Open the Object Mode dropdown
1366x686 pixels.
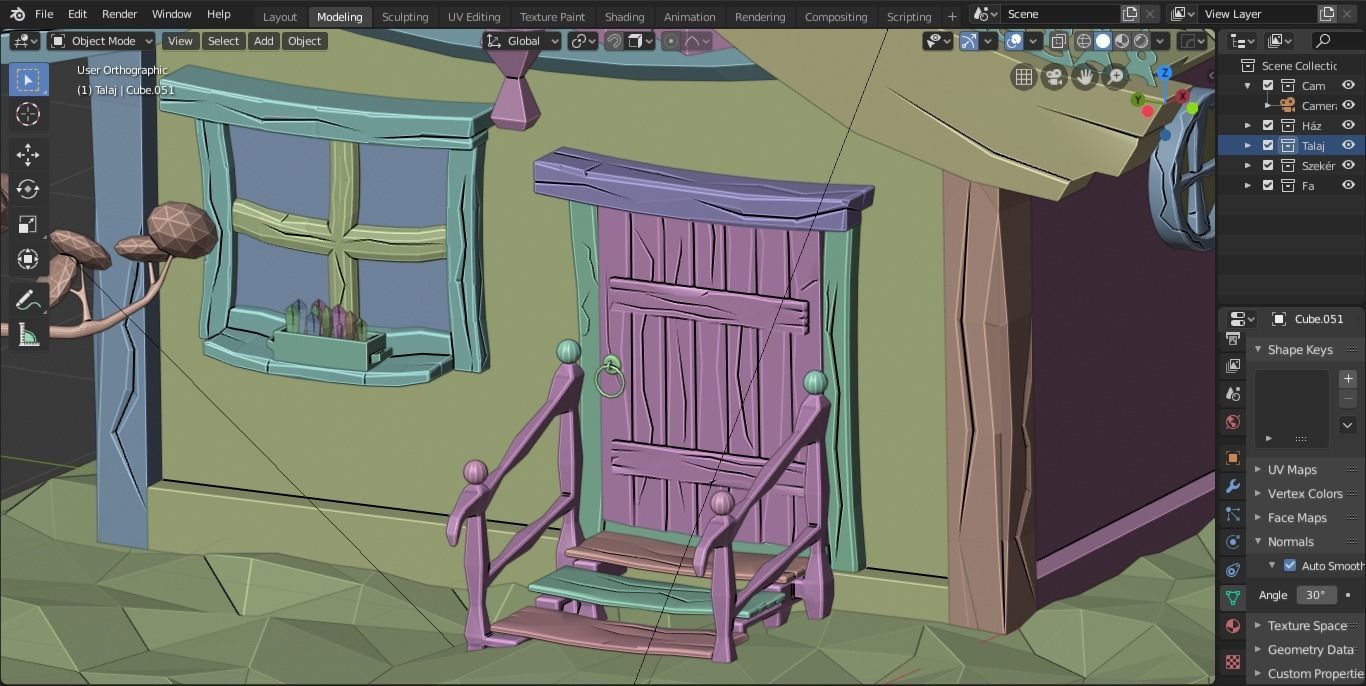coord(101,41)
